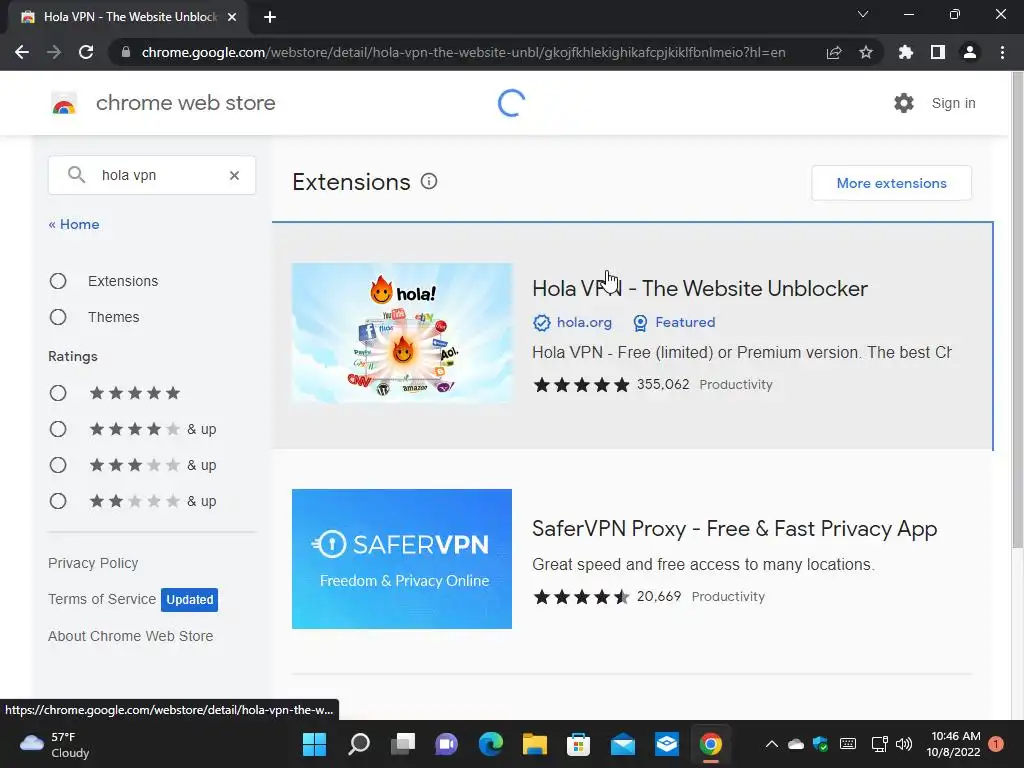The height and width of the screenshot is (768, 1024).
Task: Click the Featured badge on Hola VPN
Action: tap(675, 322)
